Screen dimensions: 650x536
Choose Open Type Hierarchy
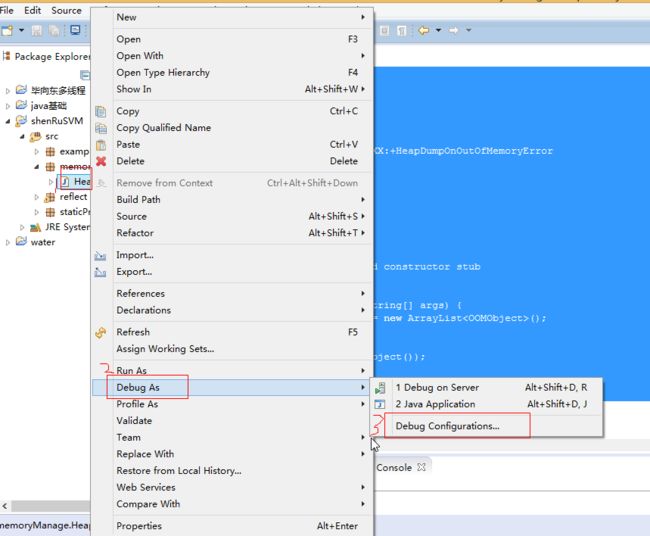pos(233,73)
